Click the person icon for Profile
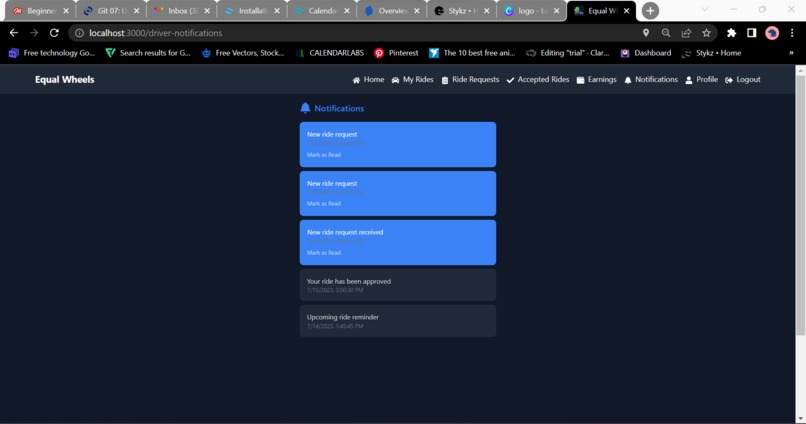806x424 pixels. click(689, 80)
